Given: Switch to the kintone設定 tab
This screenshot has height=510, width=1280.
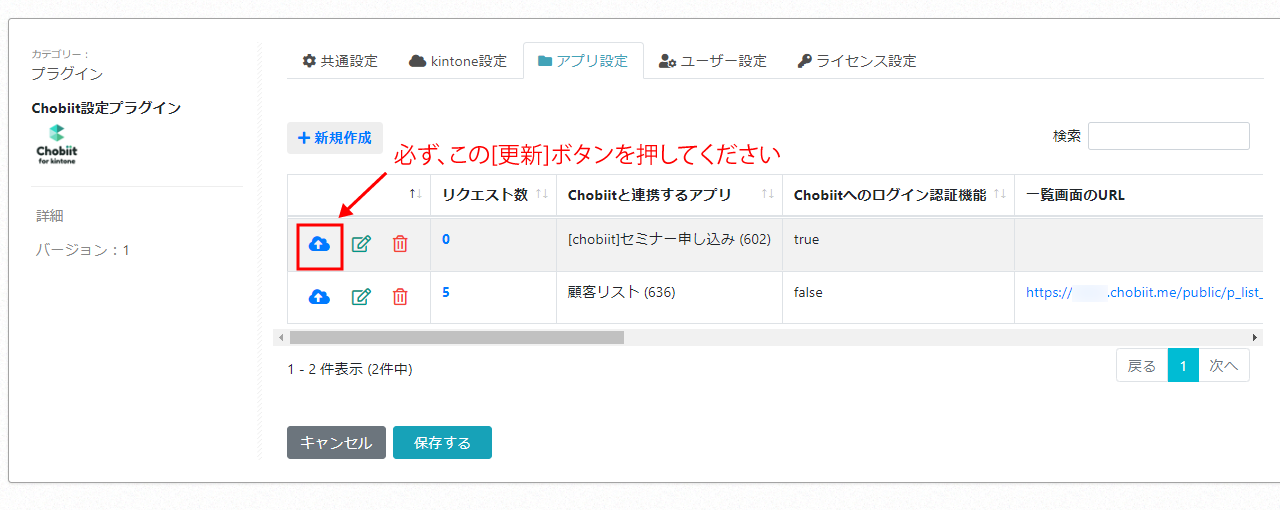Looking at the screenshot, I should click(x=458, y=61).
